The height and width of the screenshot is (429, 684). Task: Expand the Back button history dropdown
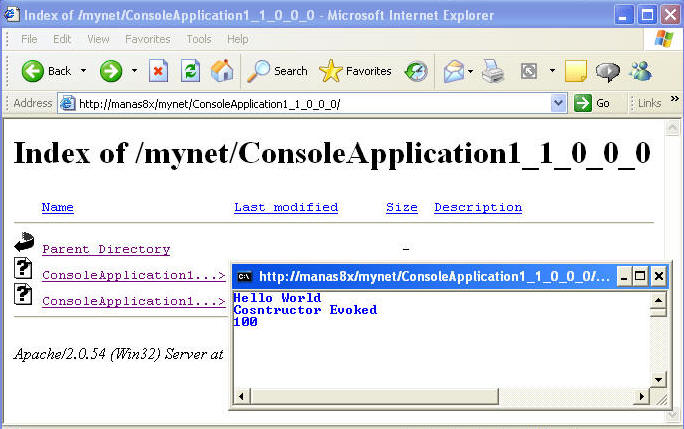83,71
